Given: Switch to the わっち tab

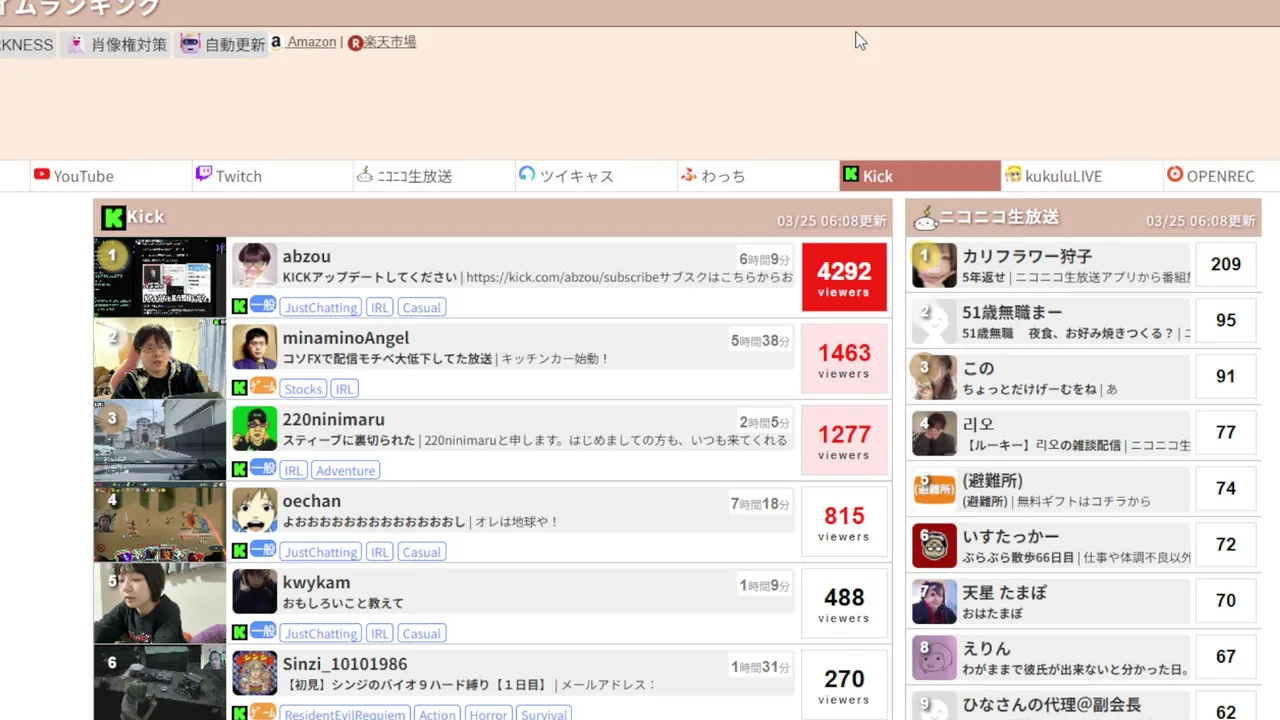Looking at the screenshot, I should pyautogui.click(x=758, y=176).
